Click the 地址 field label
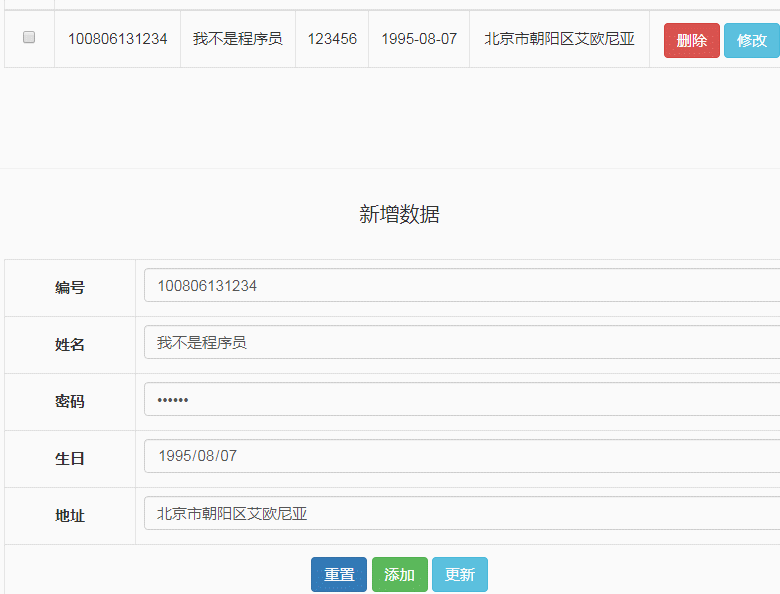The height and width of the screenshot is (594, 780). pyautogui.click(x=70, y=515)
